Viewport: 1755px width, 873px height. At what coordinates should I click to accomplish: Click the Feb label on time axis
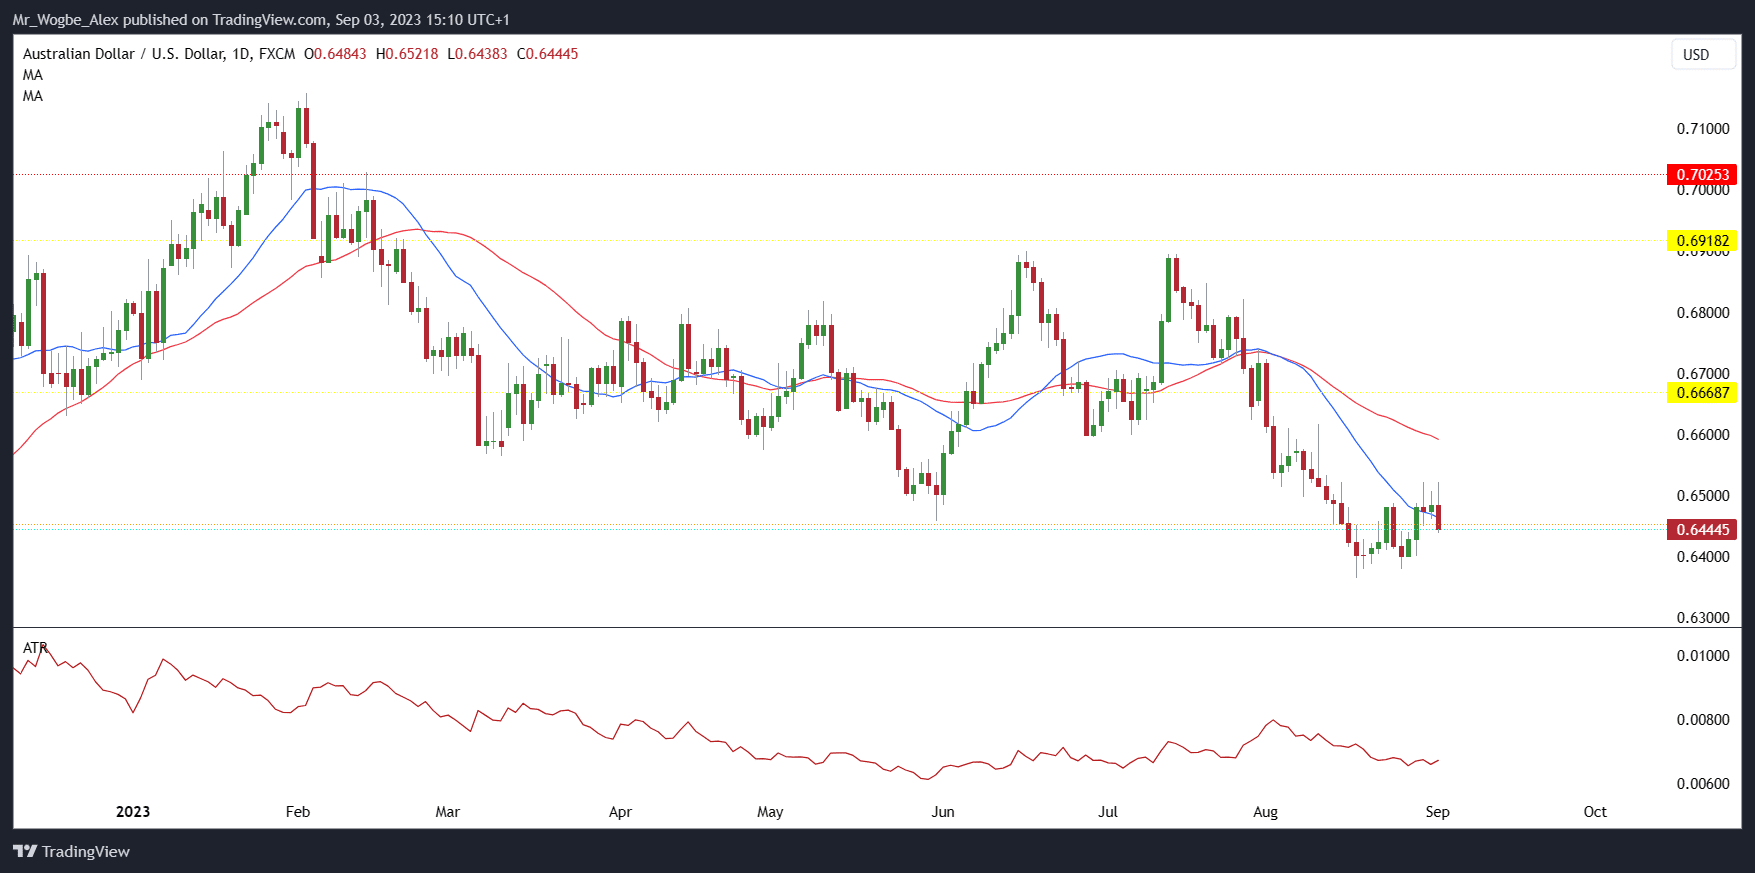(x=298, y=812)
